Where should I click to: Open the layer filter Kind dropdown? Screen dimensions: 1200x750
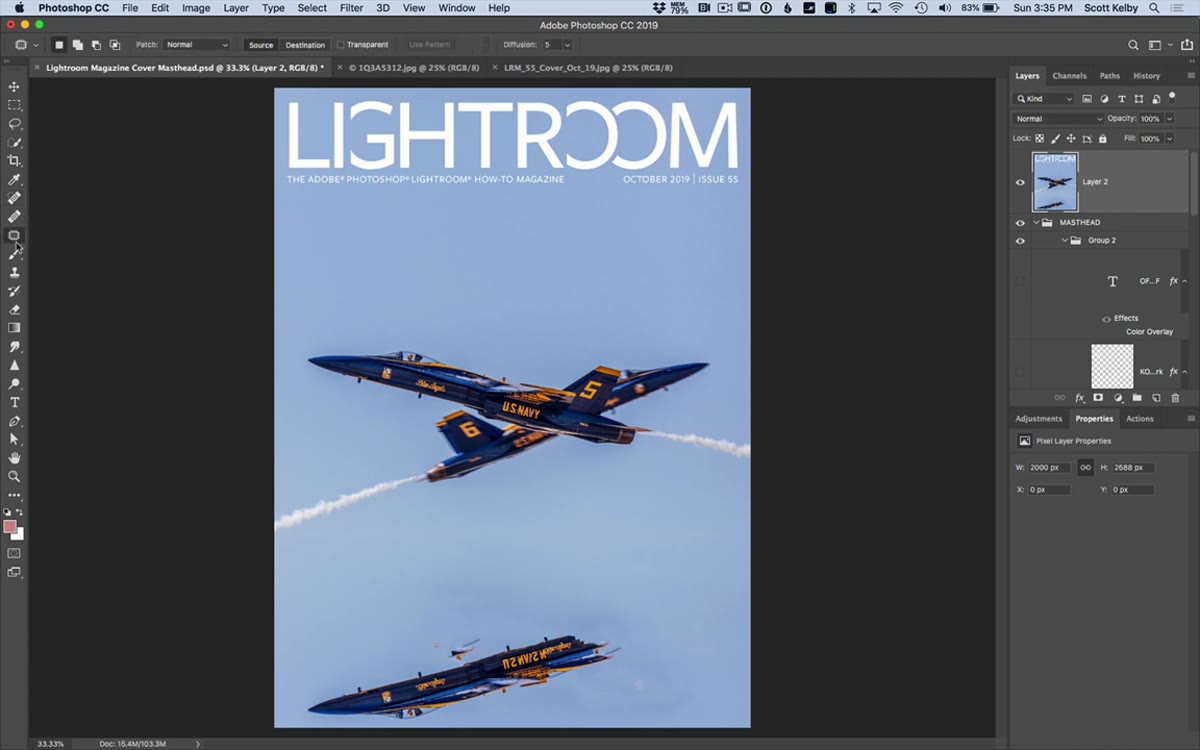point(1044,99)
